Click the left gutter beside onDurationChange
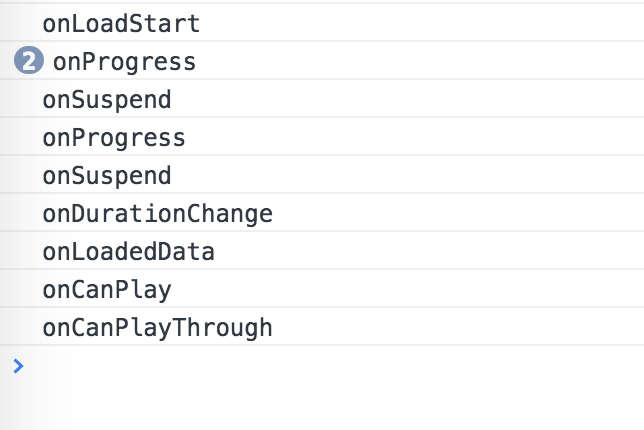The height and width of the screenshot is (430, 644). (21, 214)
